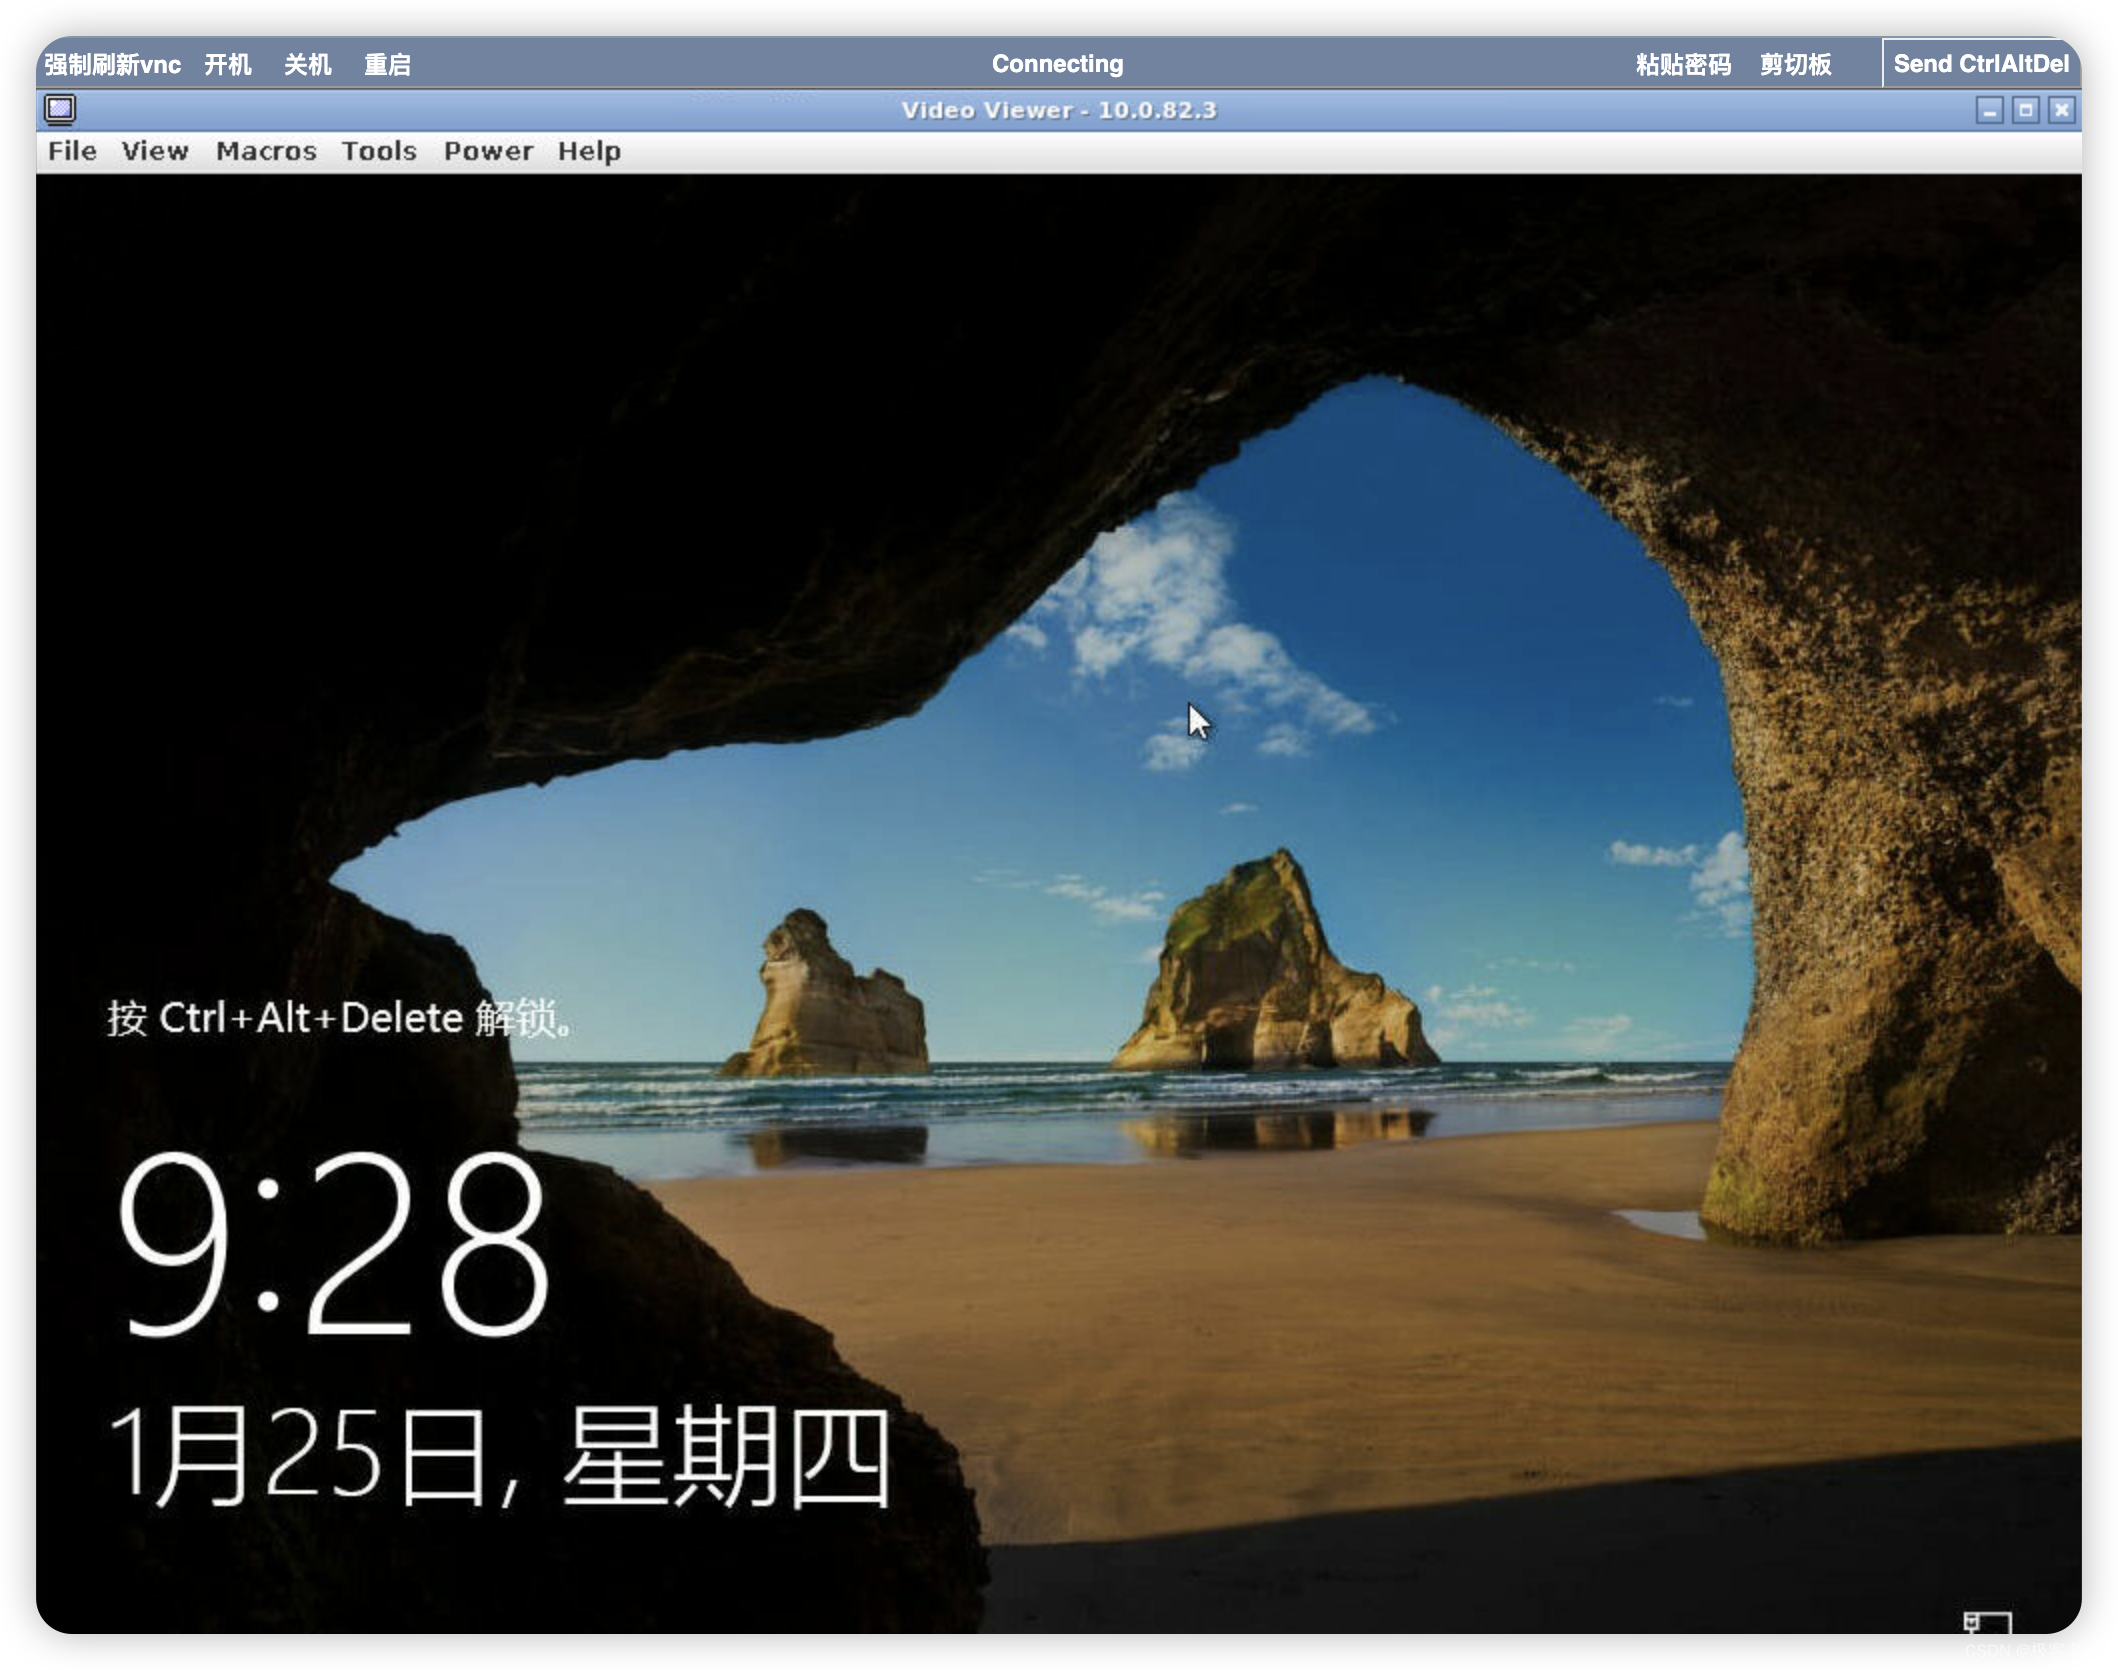Click 重启 to restart the machine

390,63
